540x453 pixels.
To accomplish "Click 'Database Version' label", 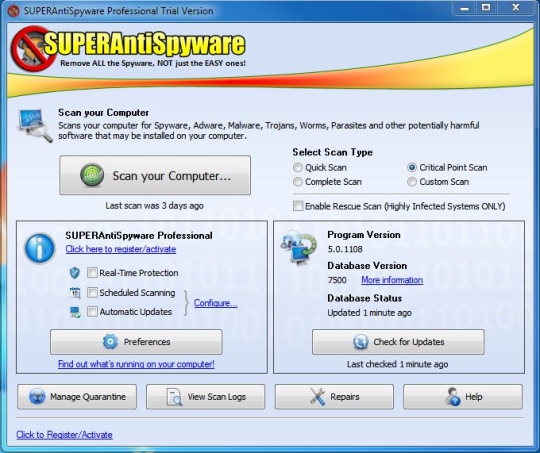I will point(367,266).
